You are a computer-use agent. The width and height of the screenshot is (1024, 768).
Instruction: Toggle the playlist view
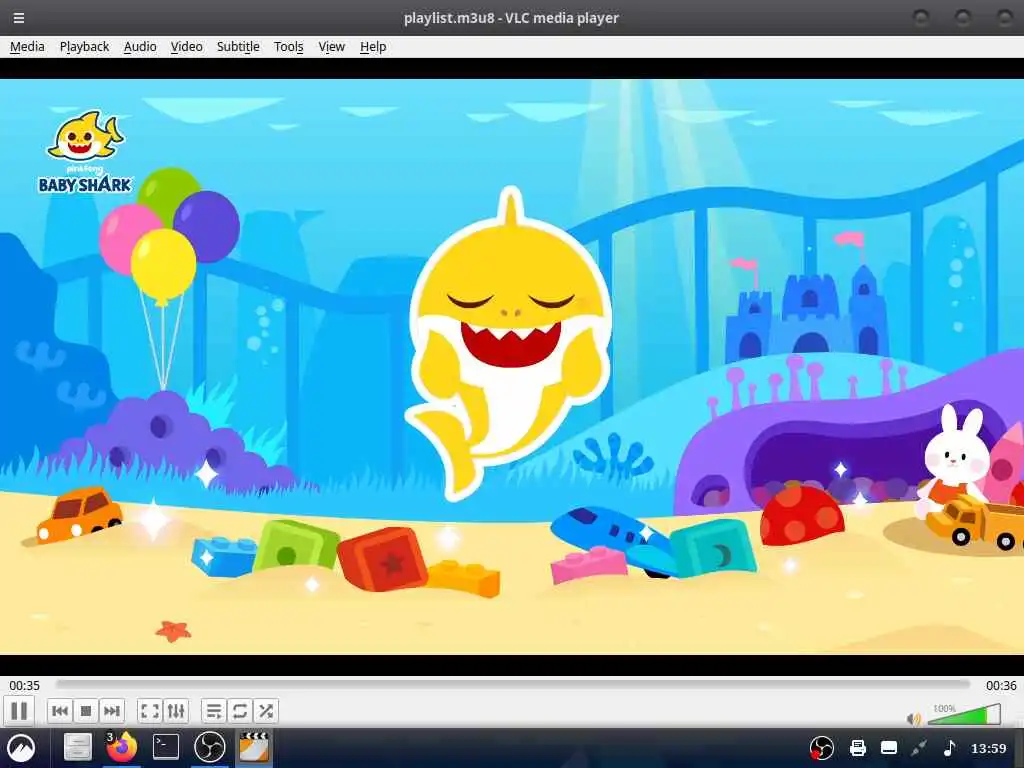coord(214,711)
